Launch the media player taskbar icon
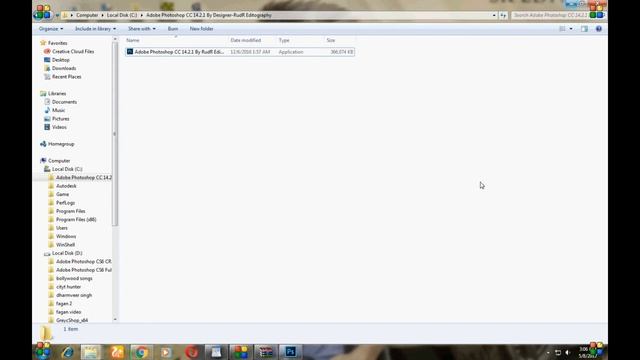The image size is (640, 360). (x=166, y=352)
